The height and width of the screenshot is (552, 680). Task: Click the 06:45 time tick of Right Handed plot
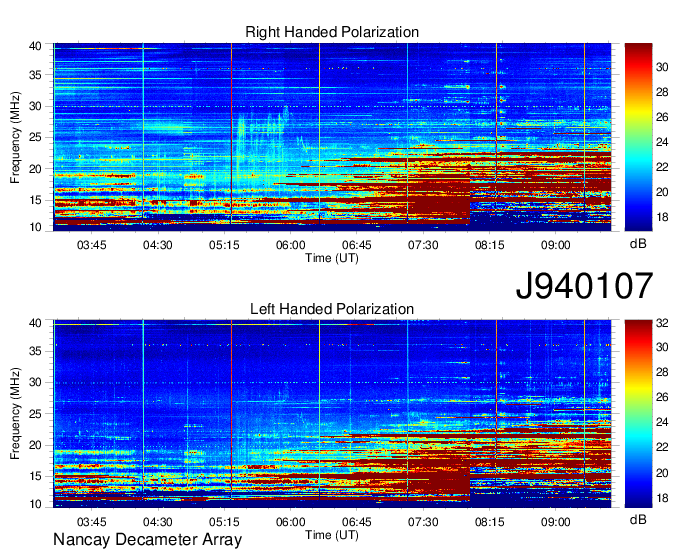click(x=356, y=245)
